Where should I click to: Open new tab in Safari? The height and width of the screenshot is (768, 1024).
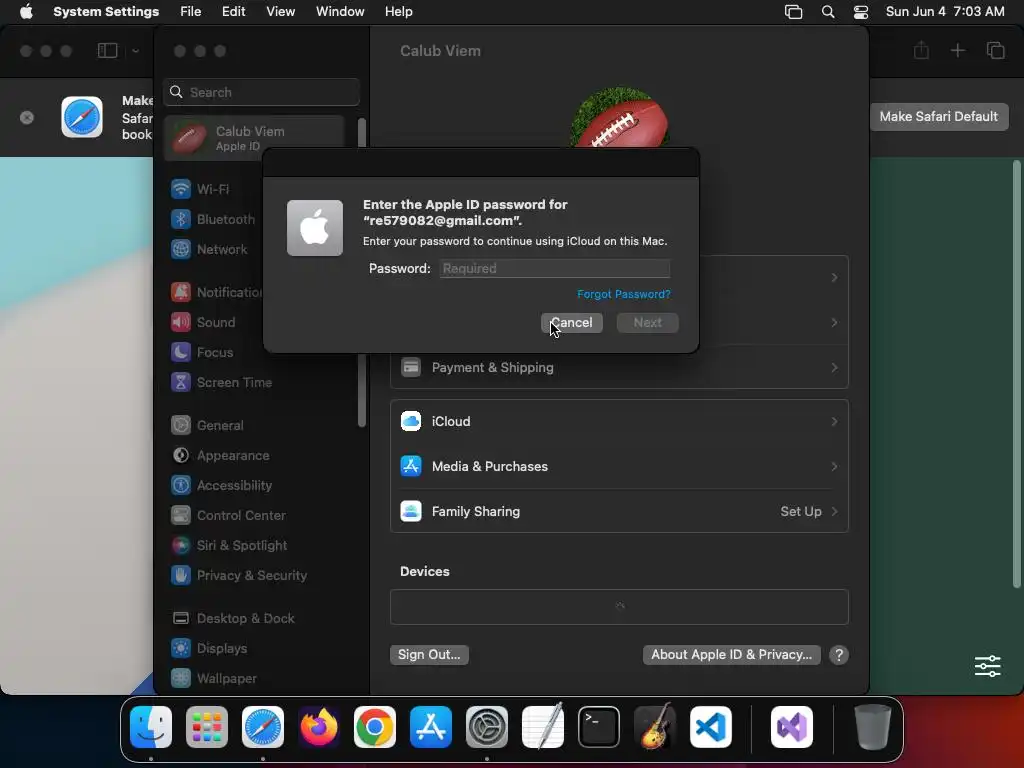coord(957,50)
